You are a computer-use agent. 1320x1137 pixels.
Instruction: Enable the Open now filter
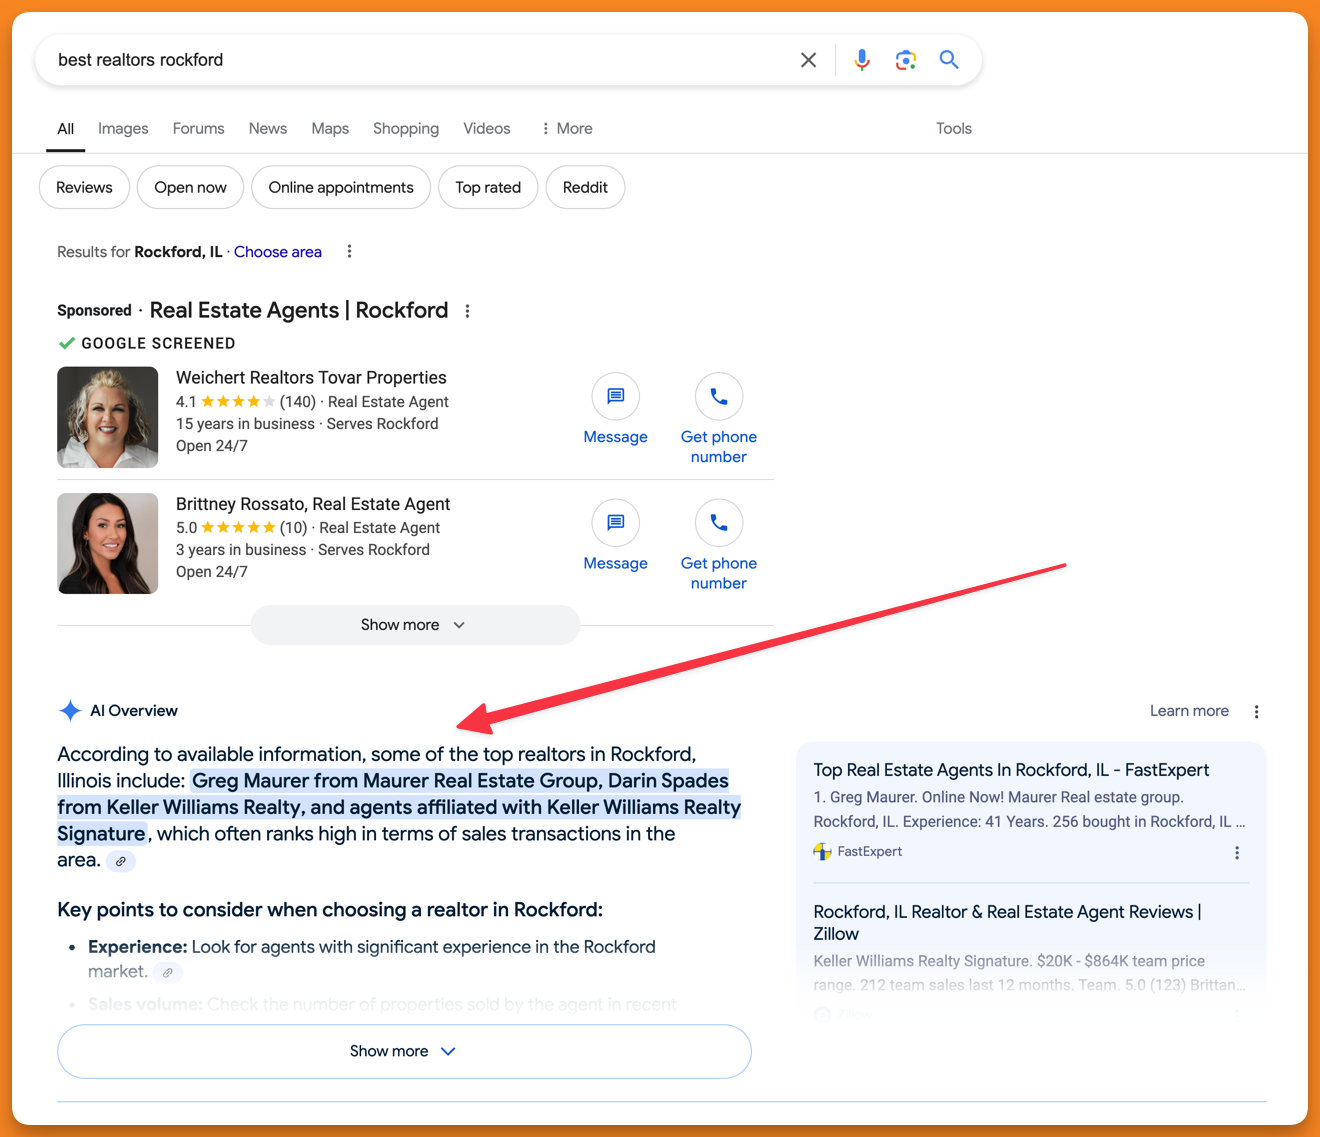[190, 187]
